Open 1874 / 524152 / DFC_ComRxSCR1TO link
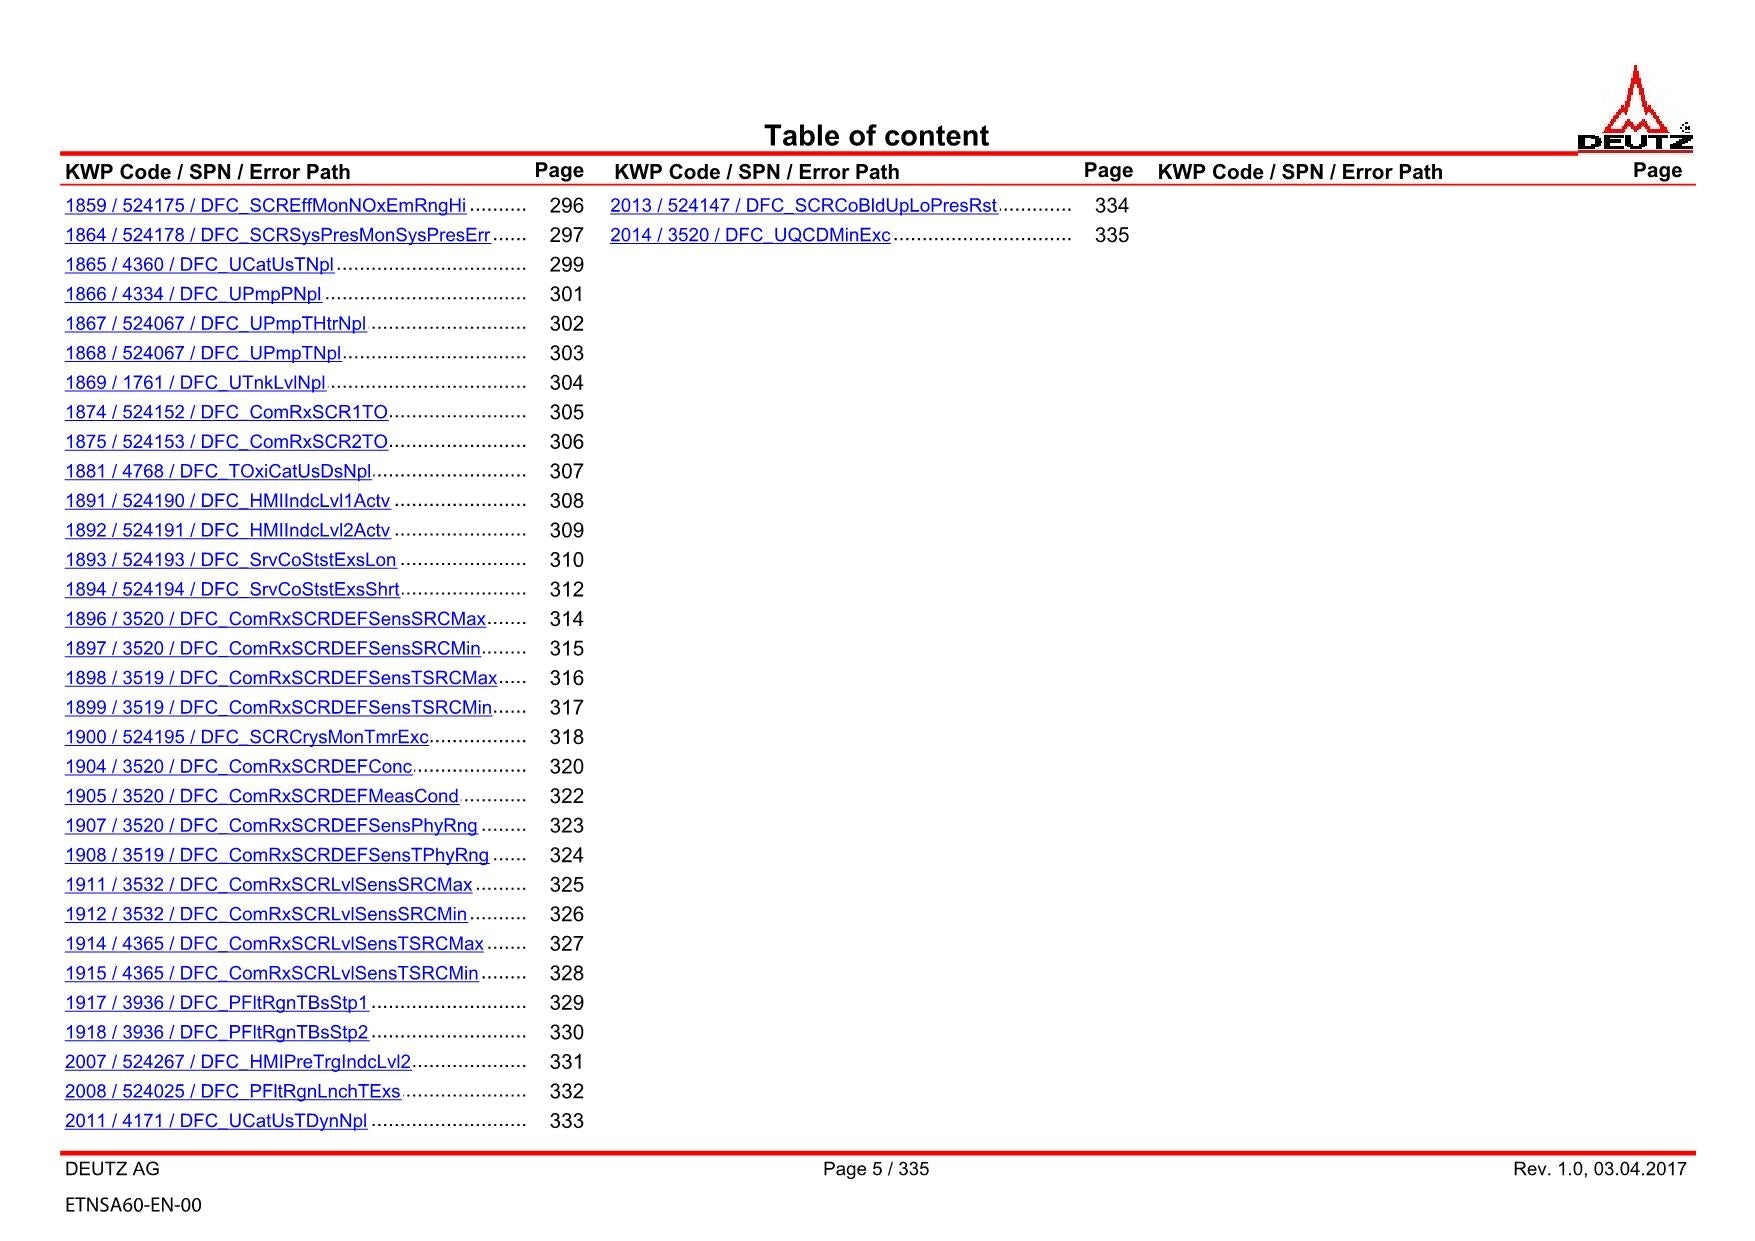Screen dimensions: 1755x1241 pyautogui.click(x=226, y=413)
